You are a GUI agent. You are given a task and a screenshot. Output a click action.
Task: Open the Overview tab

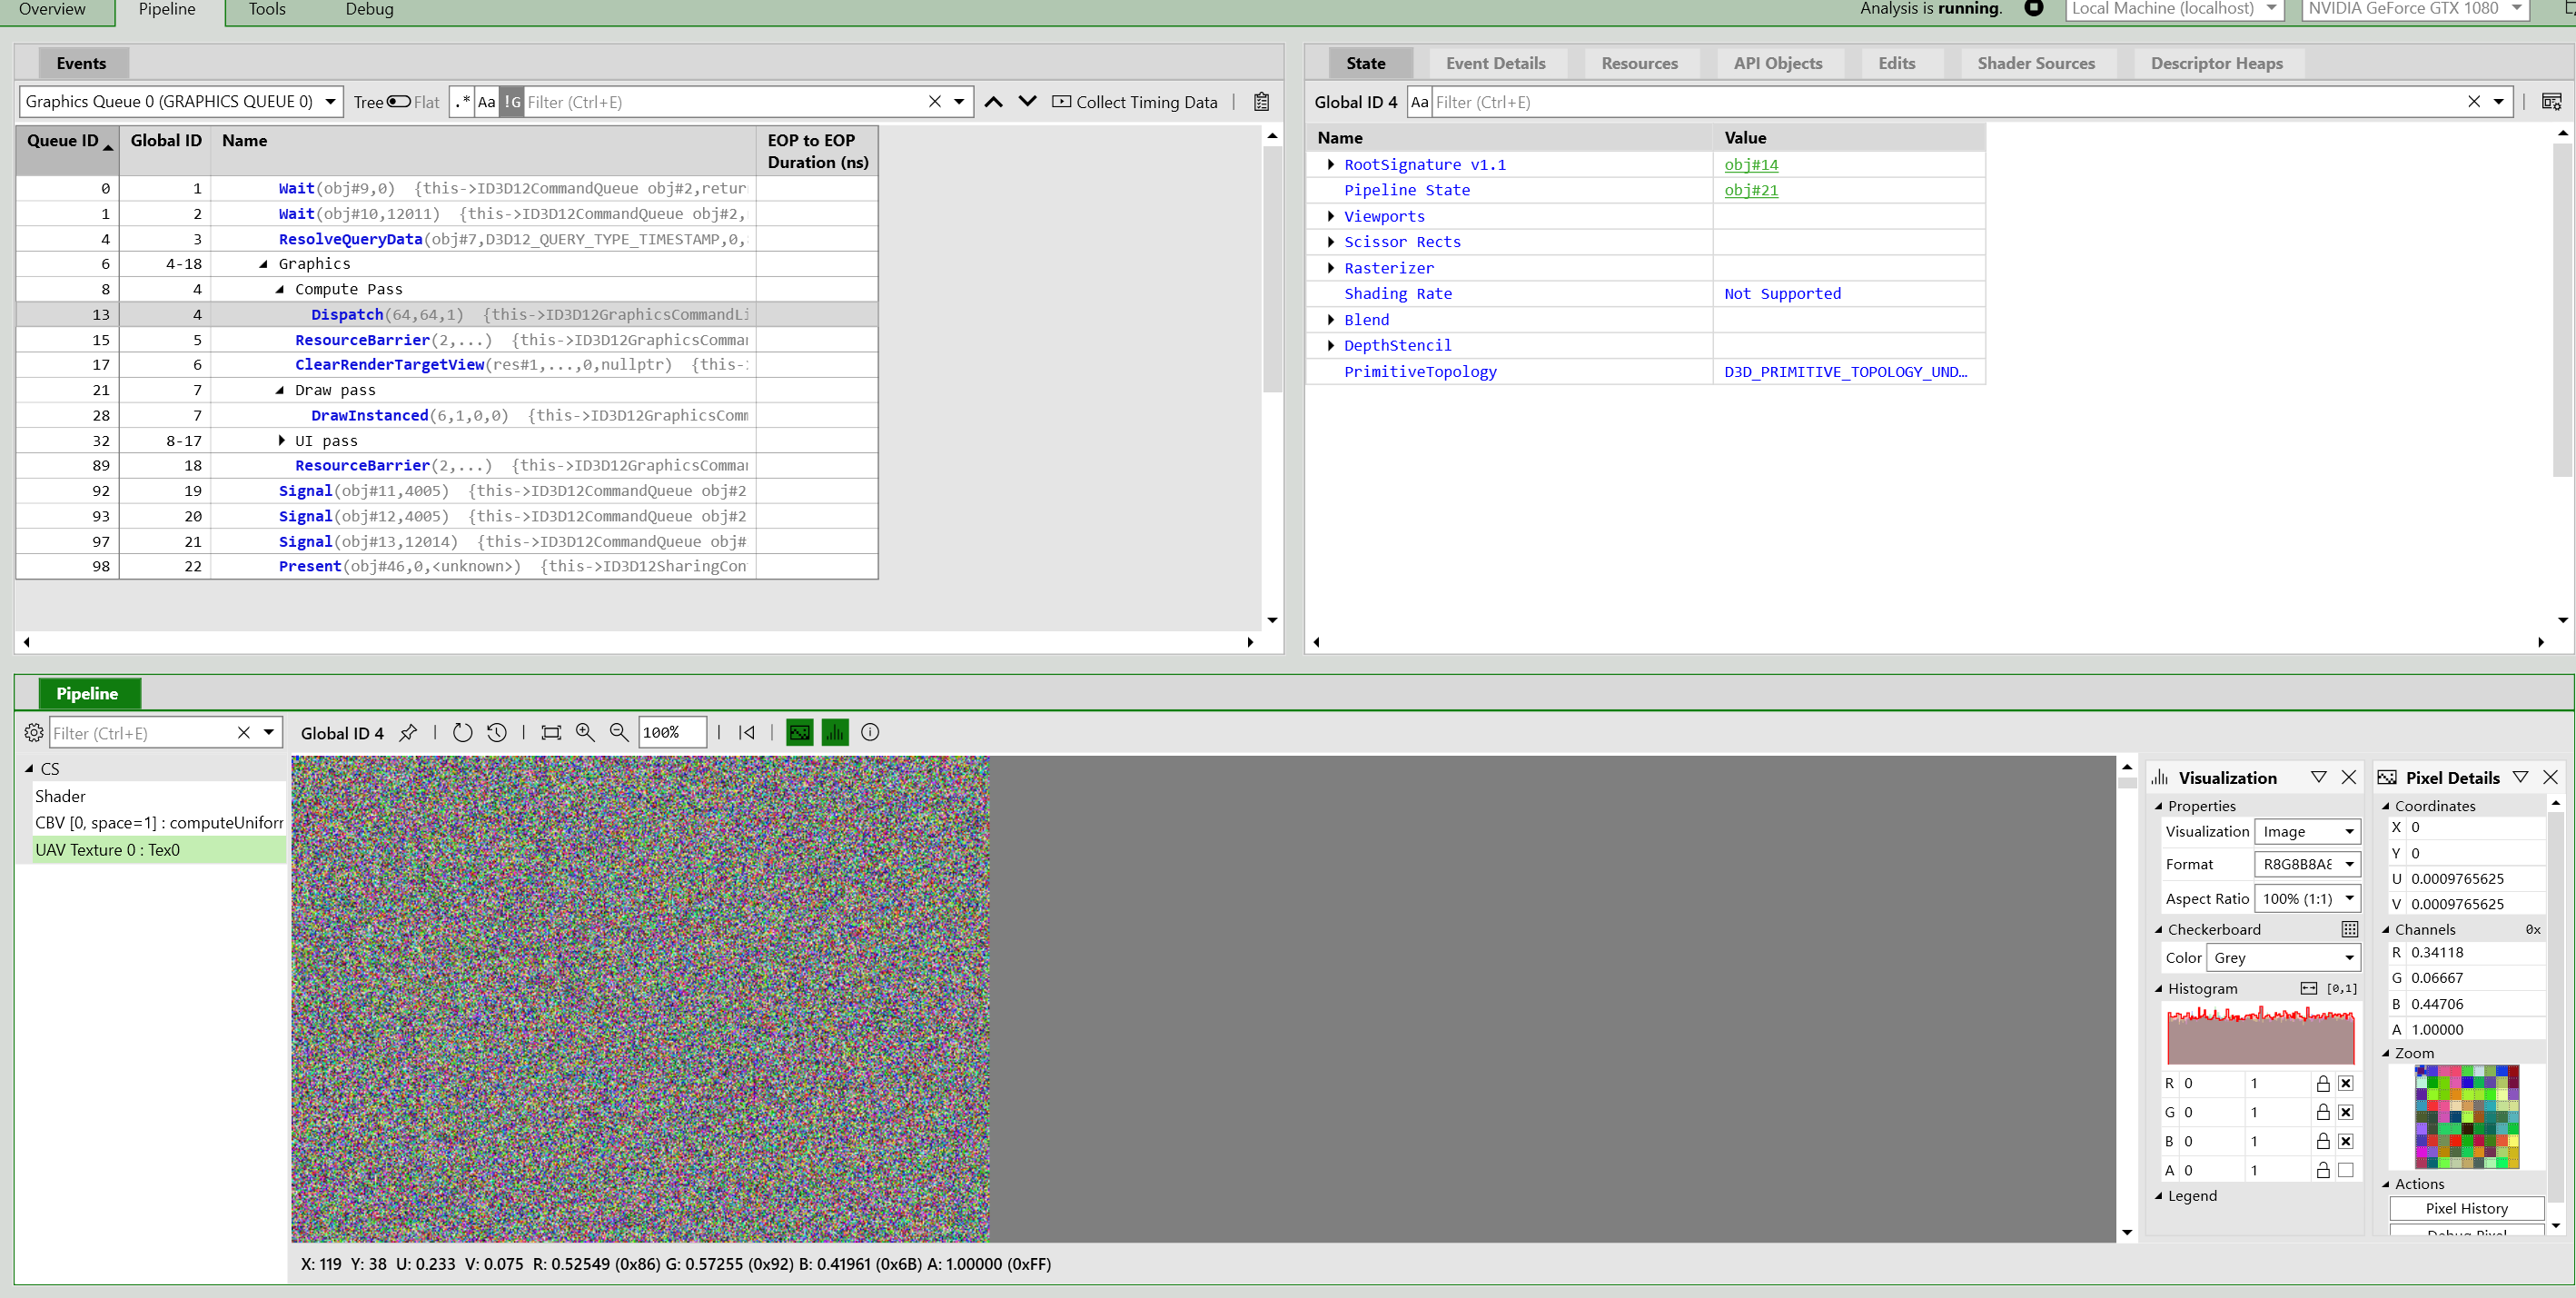click(x=52, y=9)
